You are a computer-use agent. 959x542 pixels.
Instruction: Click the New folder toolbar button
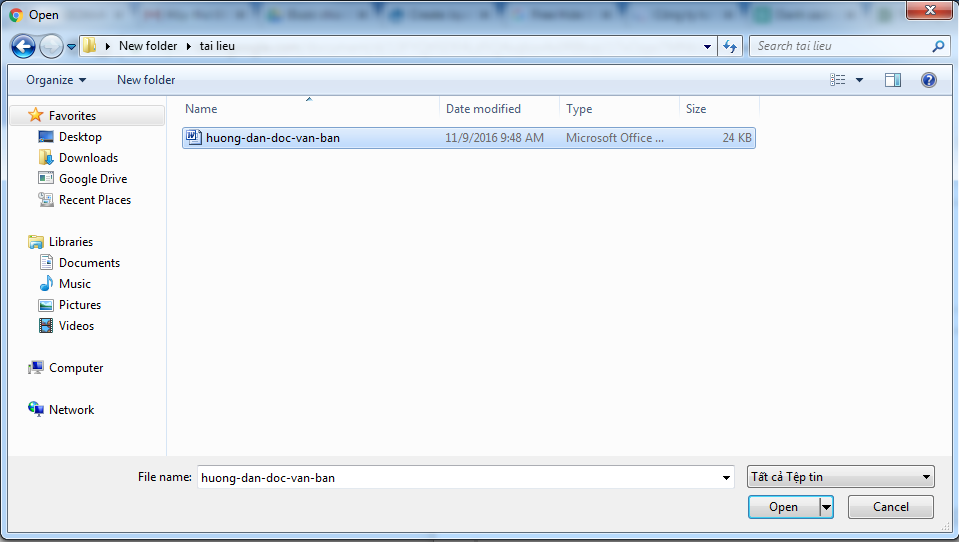click(146, 80)
